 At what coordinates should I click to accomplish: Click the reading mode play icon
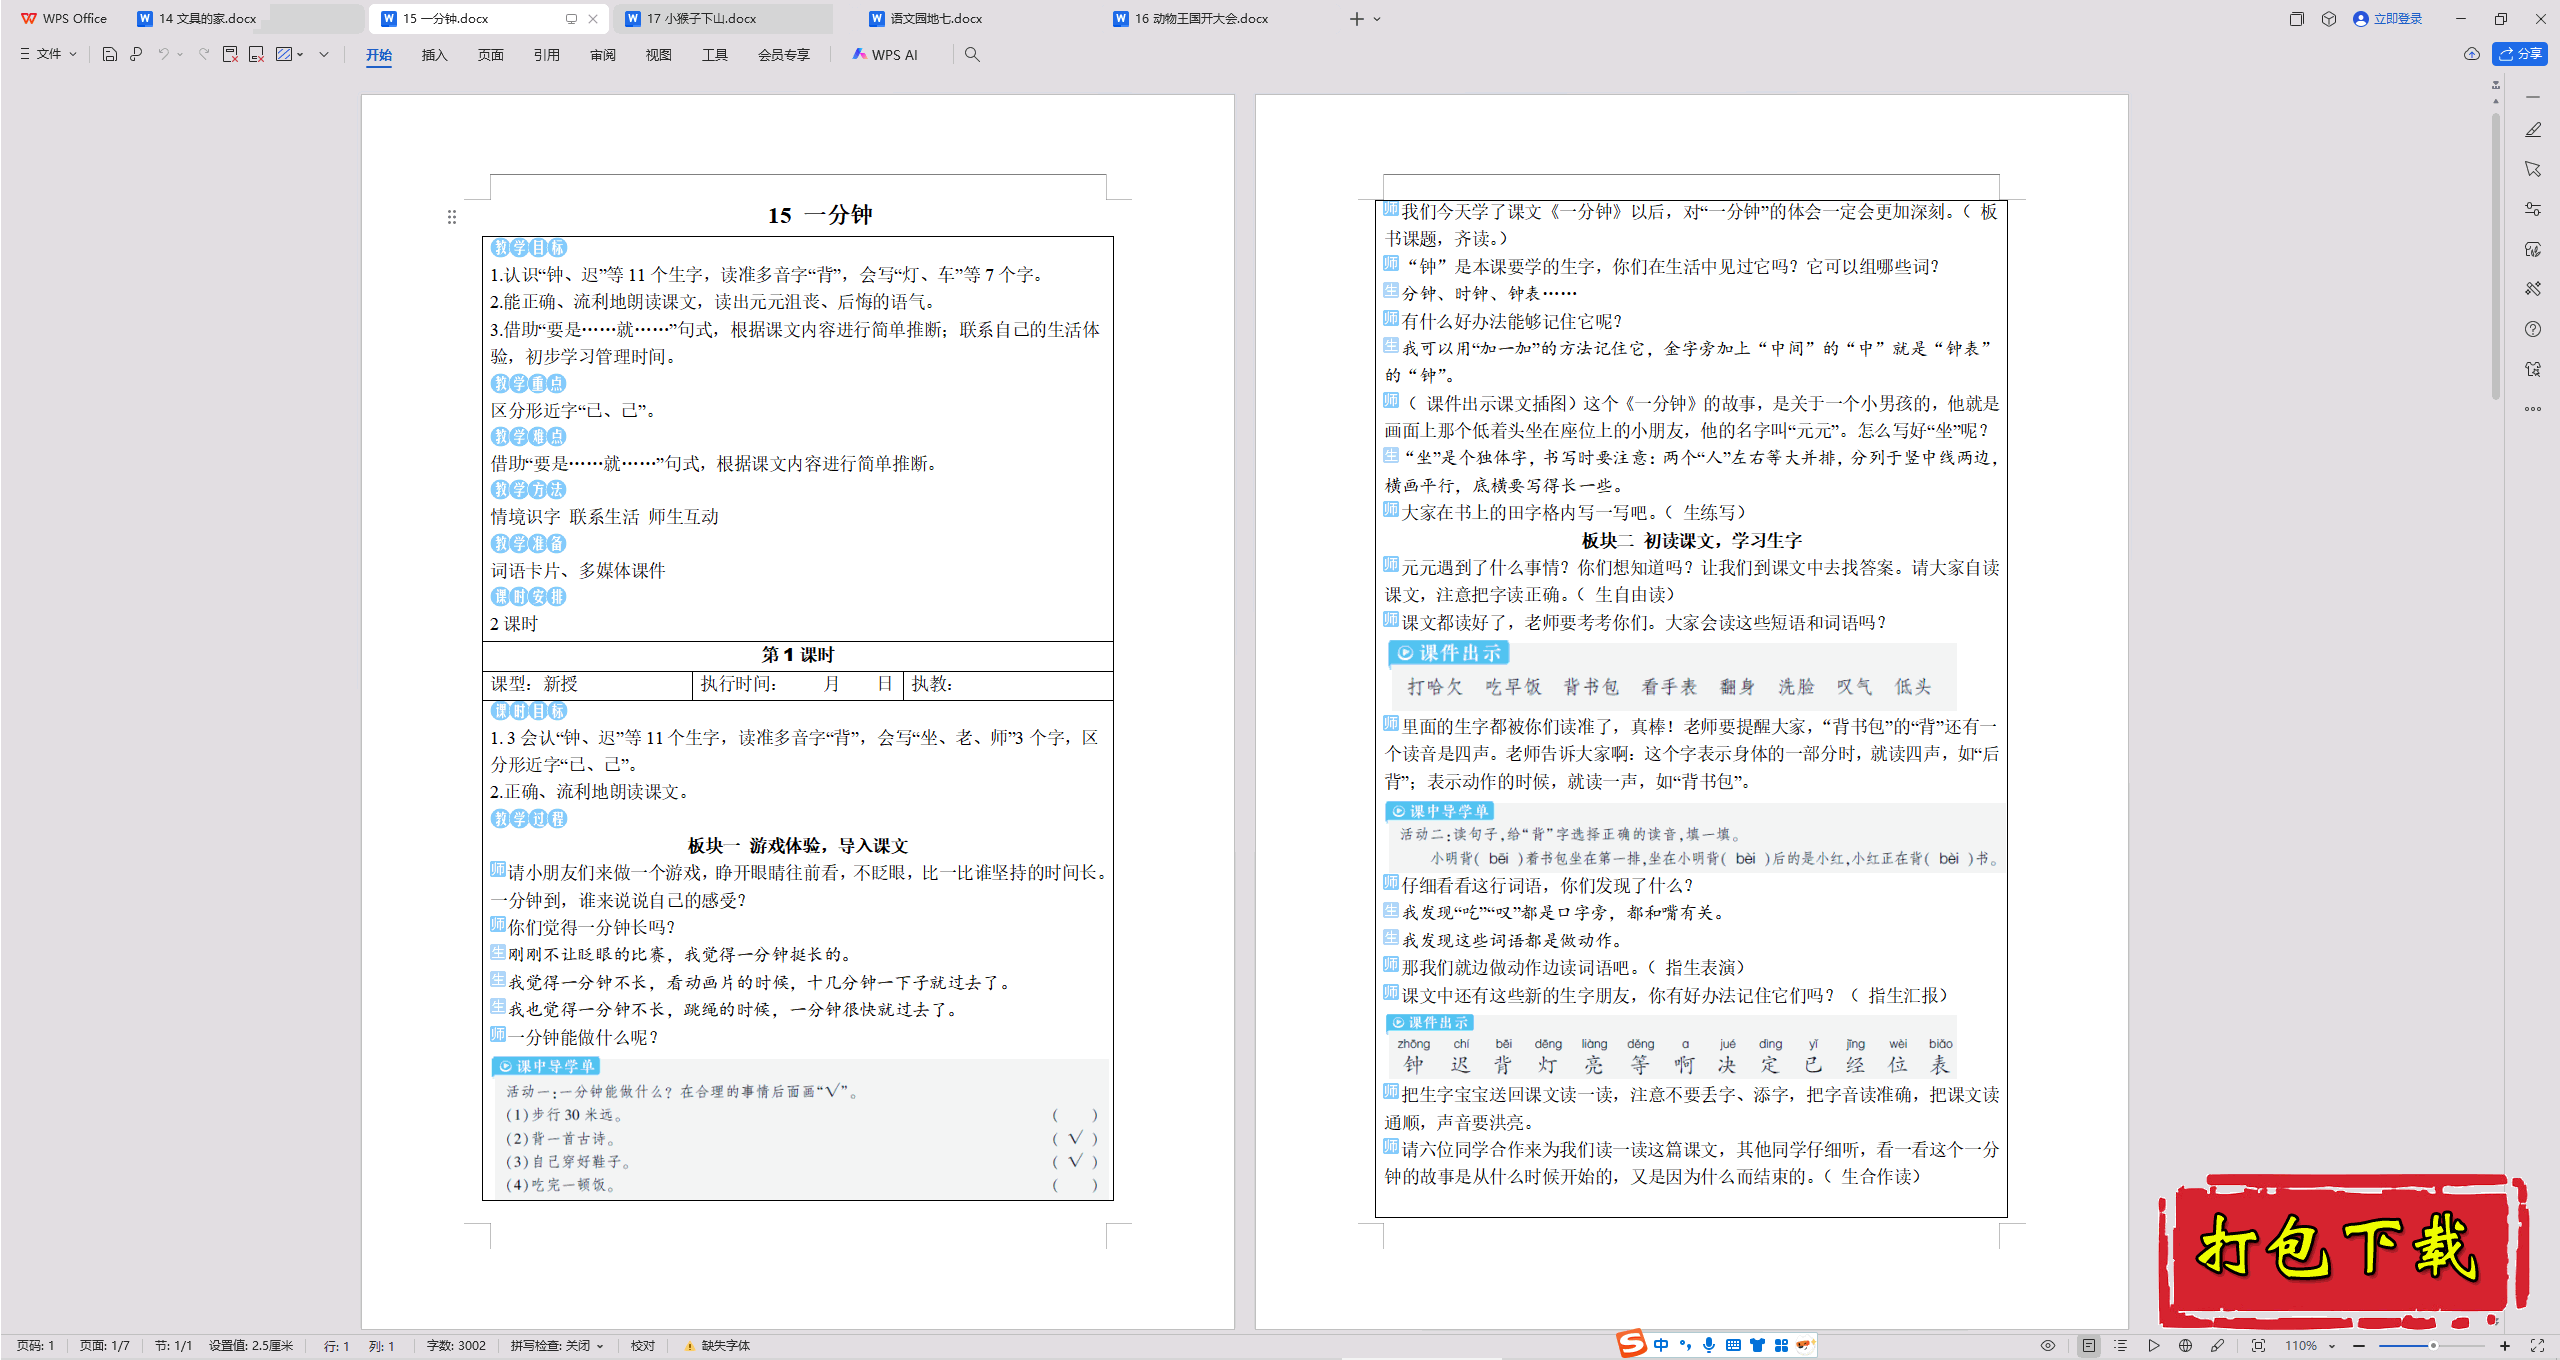pos(2153,1346)
